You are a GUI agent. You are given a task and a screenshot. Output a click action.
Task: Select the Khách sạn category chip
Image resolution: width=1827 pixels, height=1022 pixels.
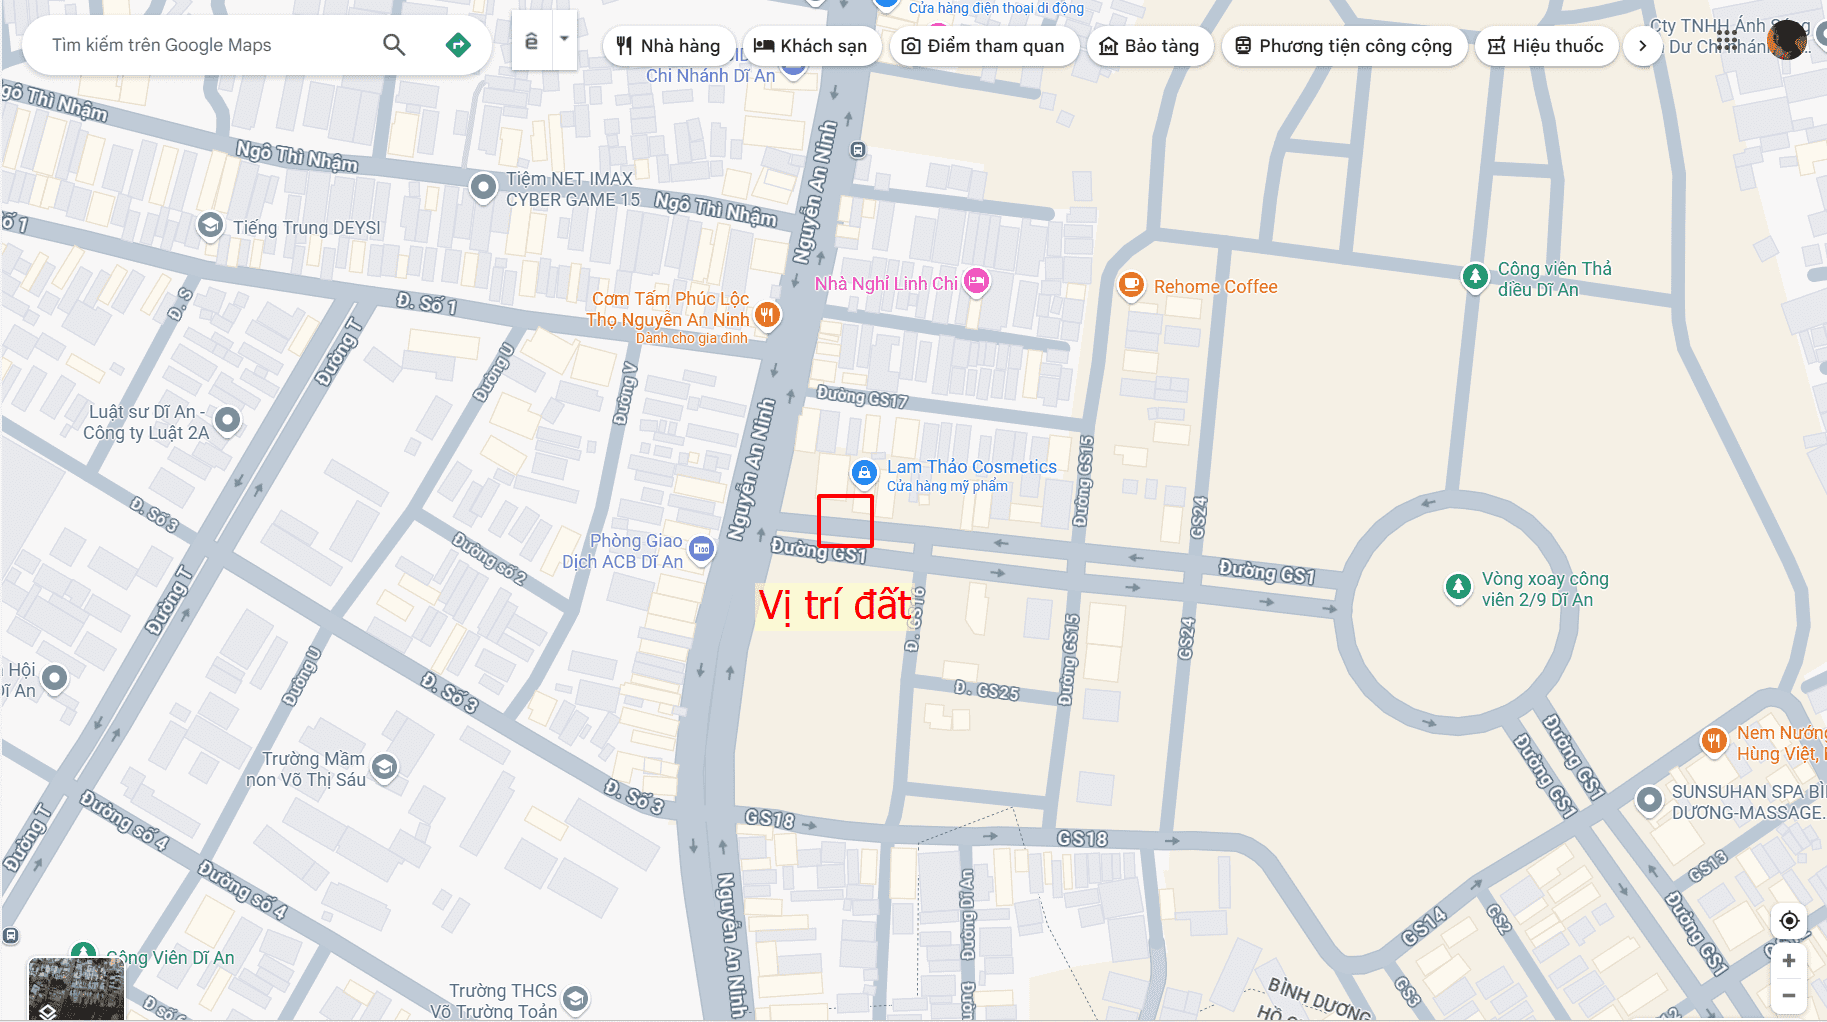pyautogui.click(x=810, y=46)
